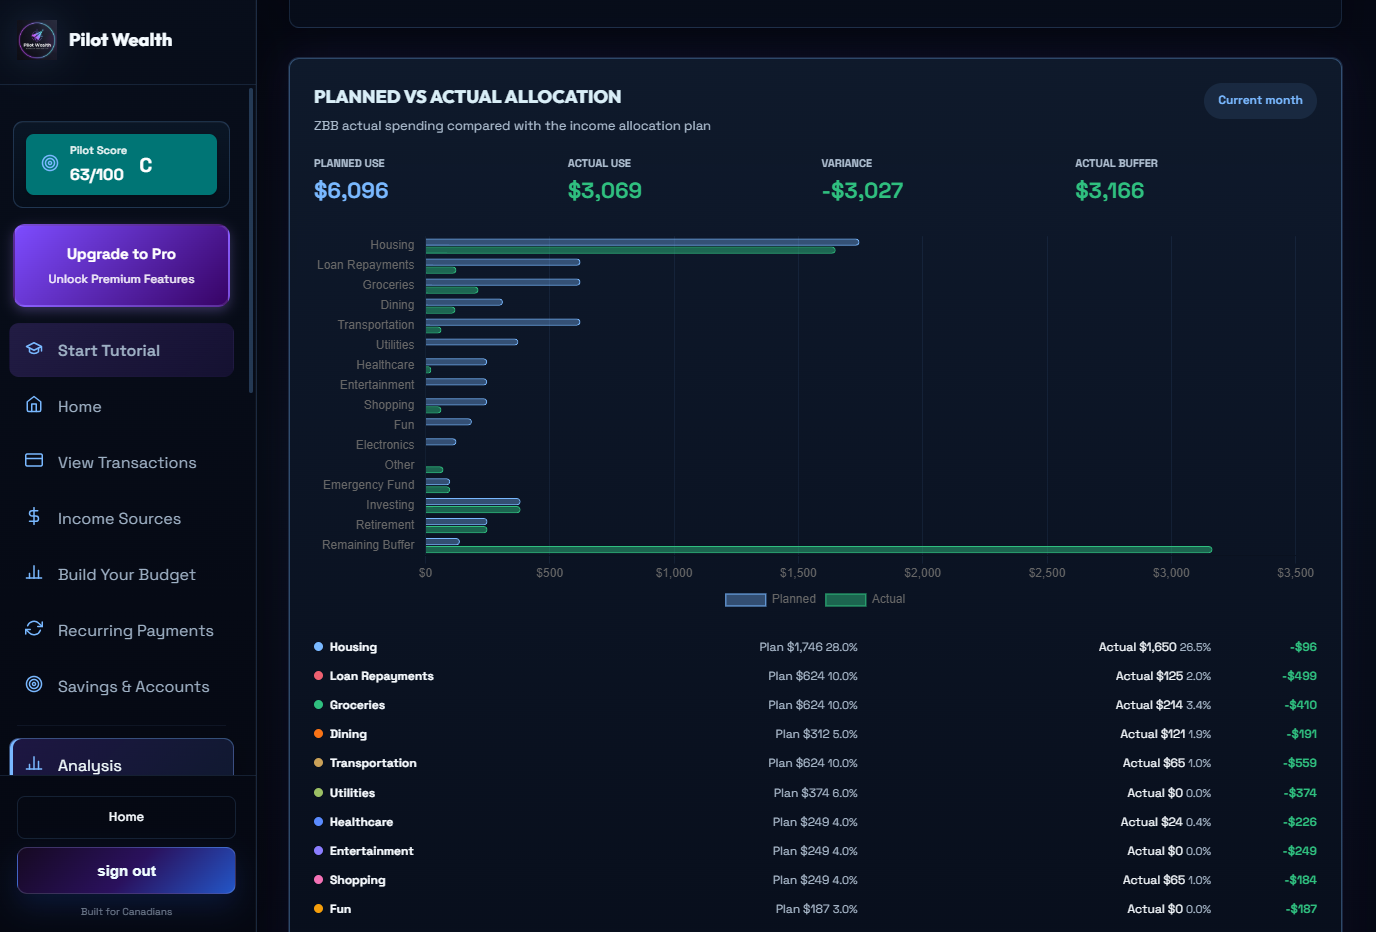Click the -$499 variance value
The image size is (1376, 932).
pyautogui.click(x=1299, y=676)
